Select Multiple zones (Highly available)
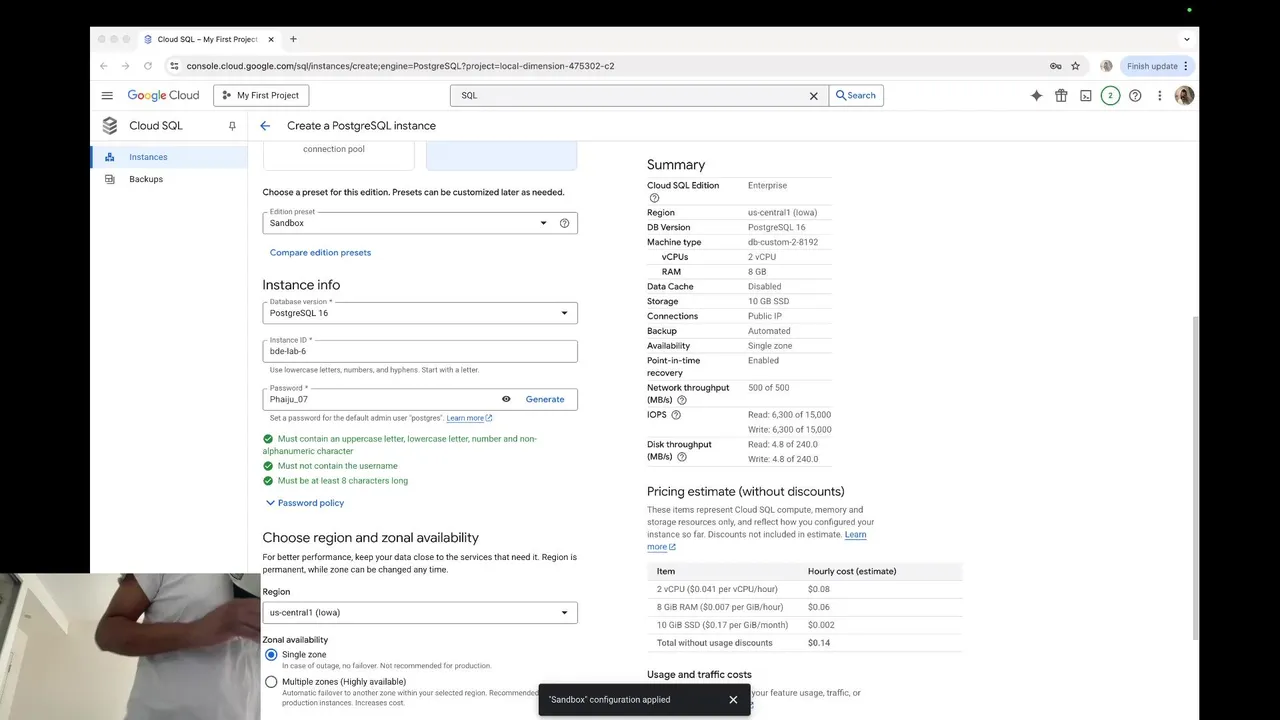This screenshot has width=1280, height=720. point(271,682)
